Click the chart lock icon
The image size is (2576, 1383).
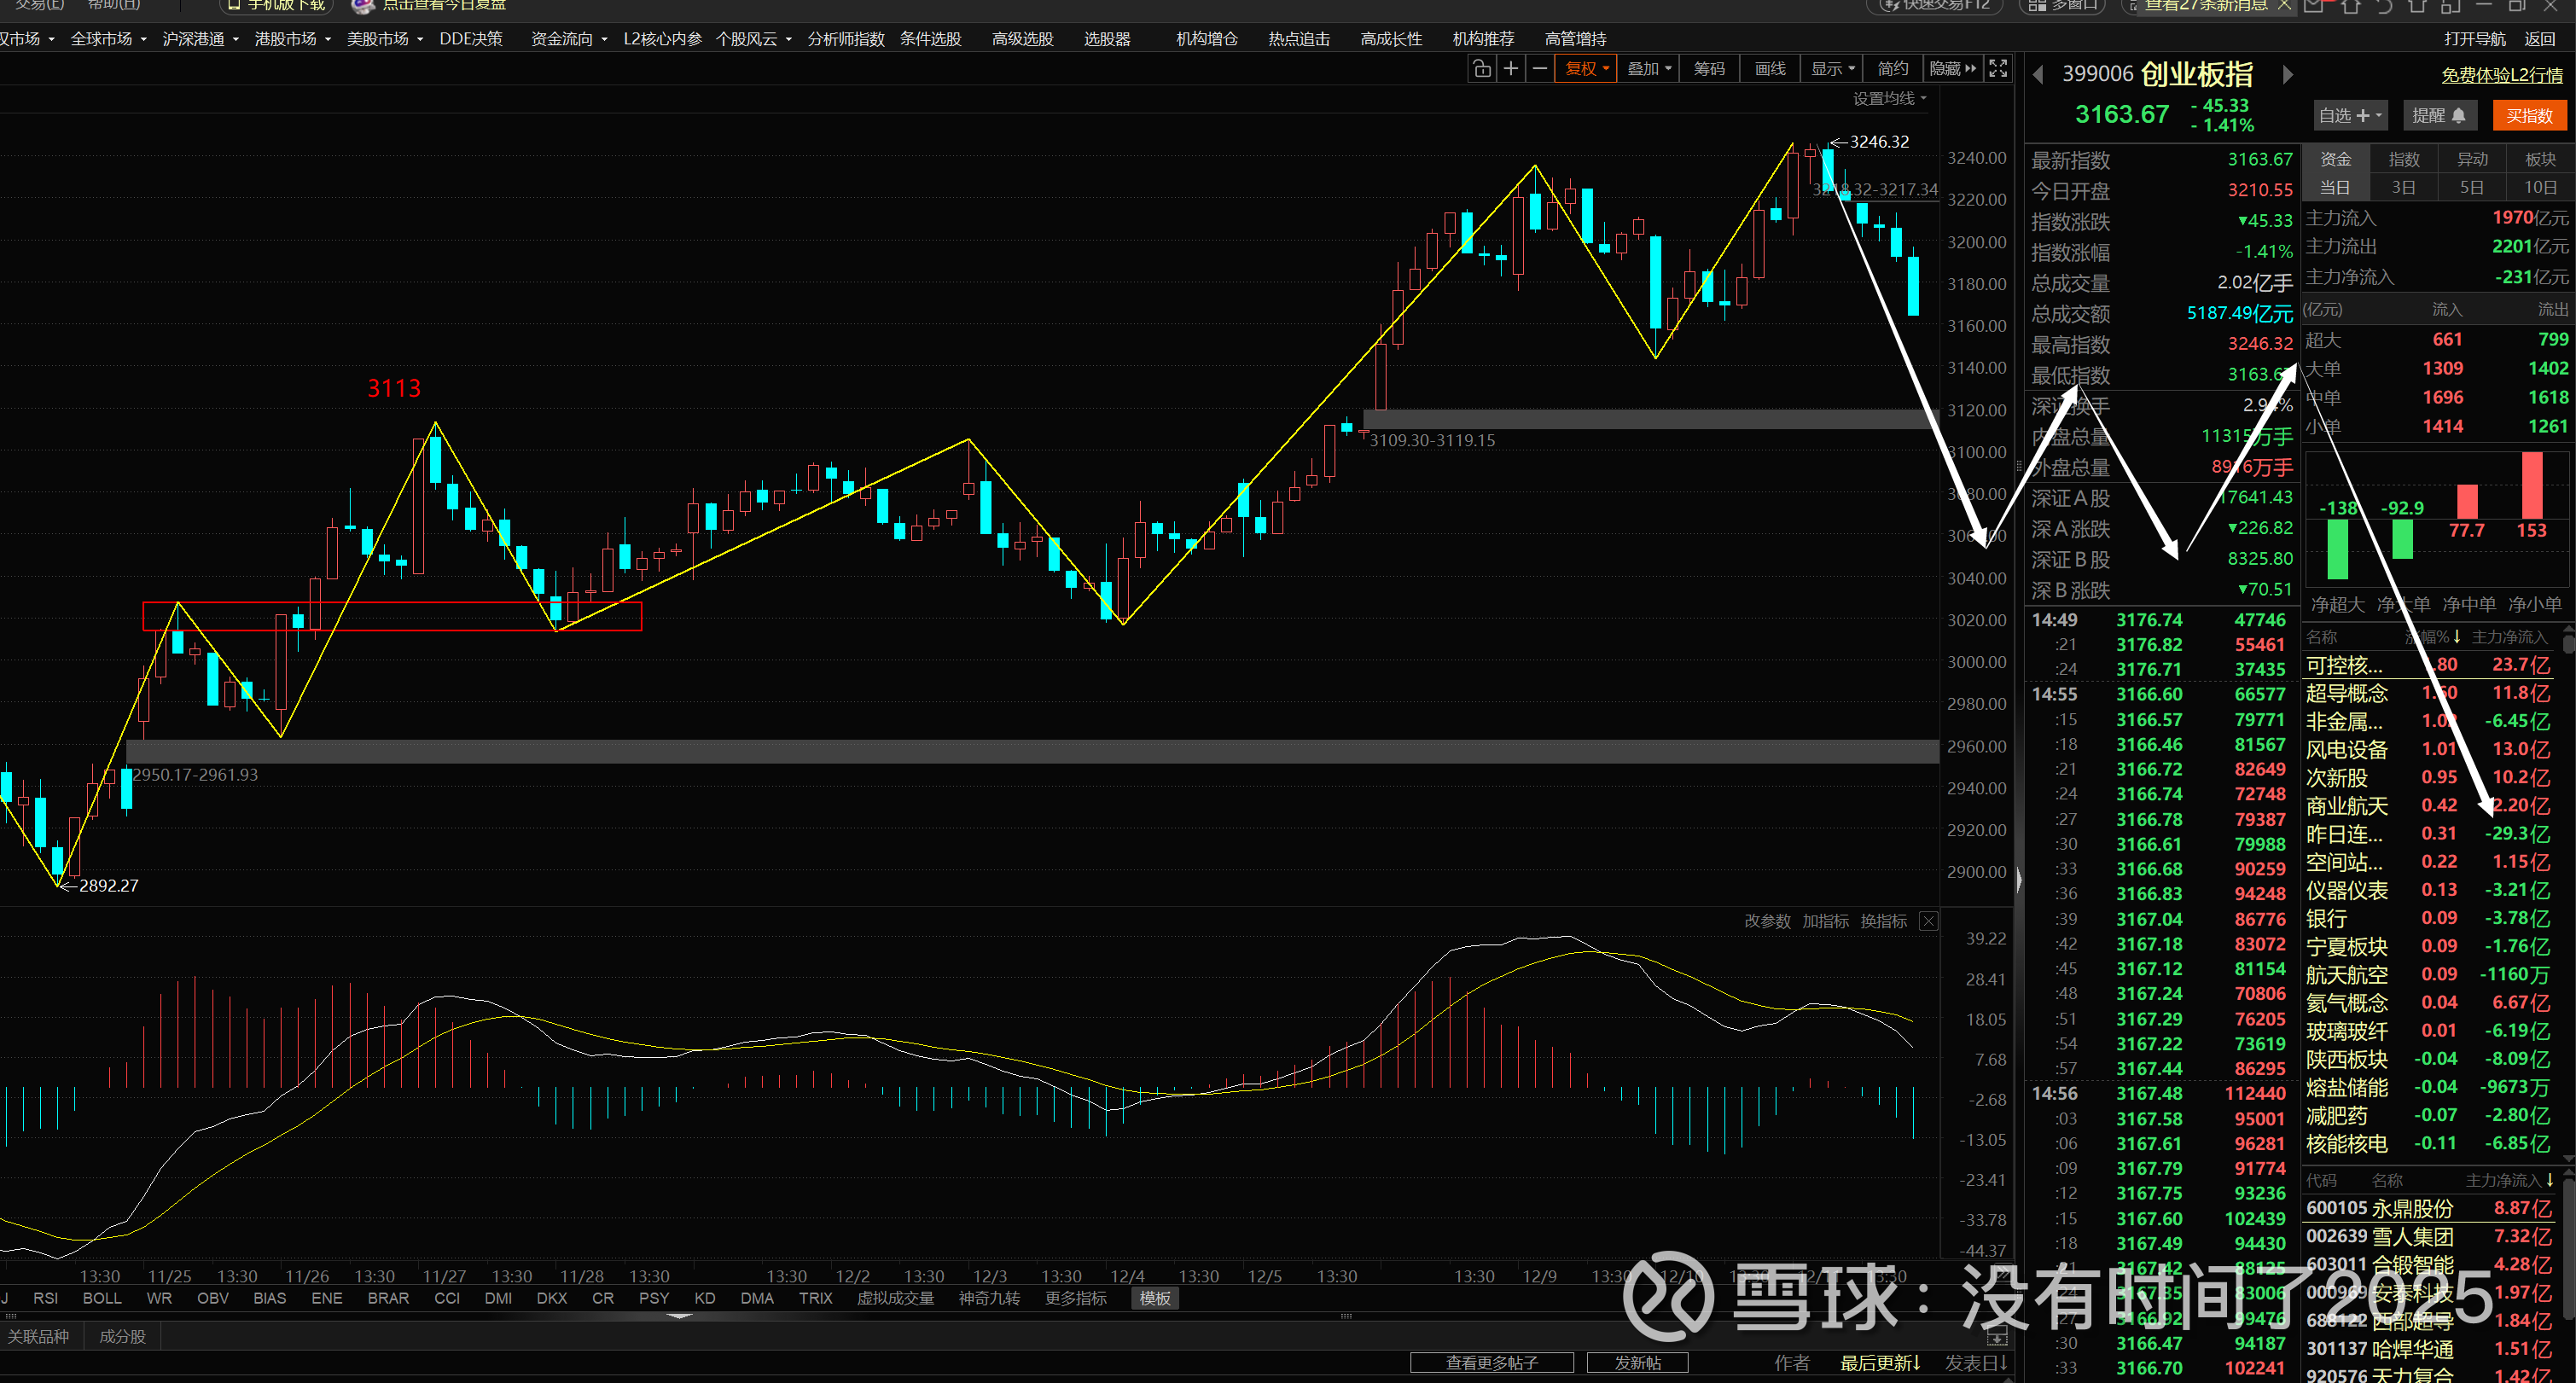1482,69
